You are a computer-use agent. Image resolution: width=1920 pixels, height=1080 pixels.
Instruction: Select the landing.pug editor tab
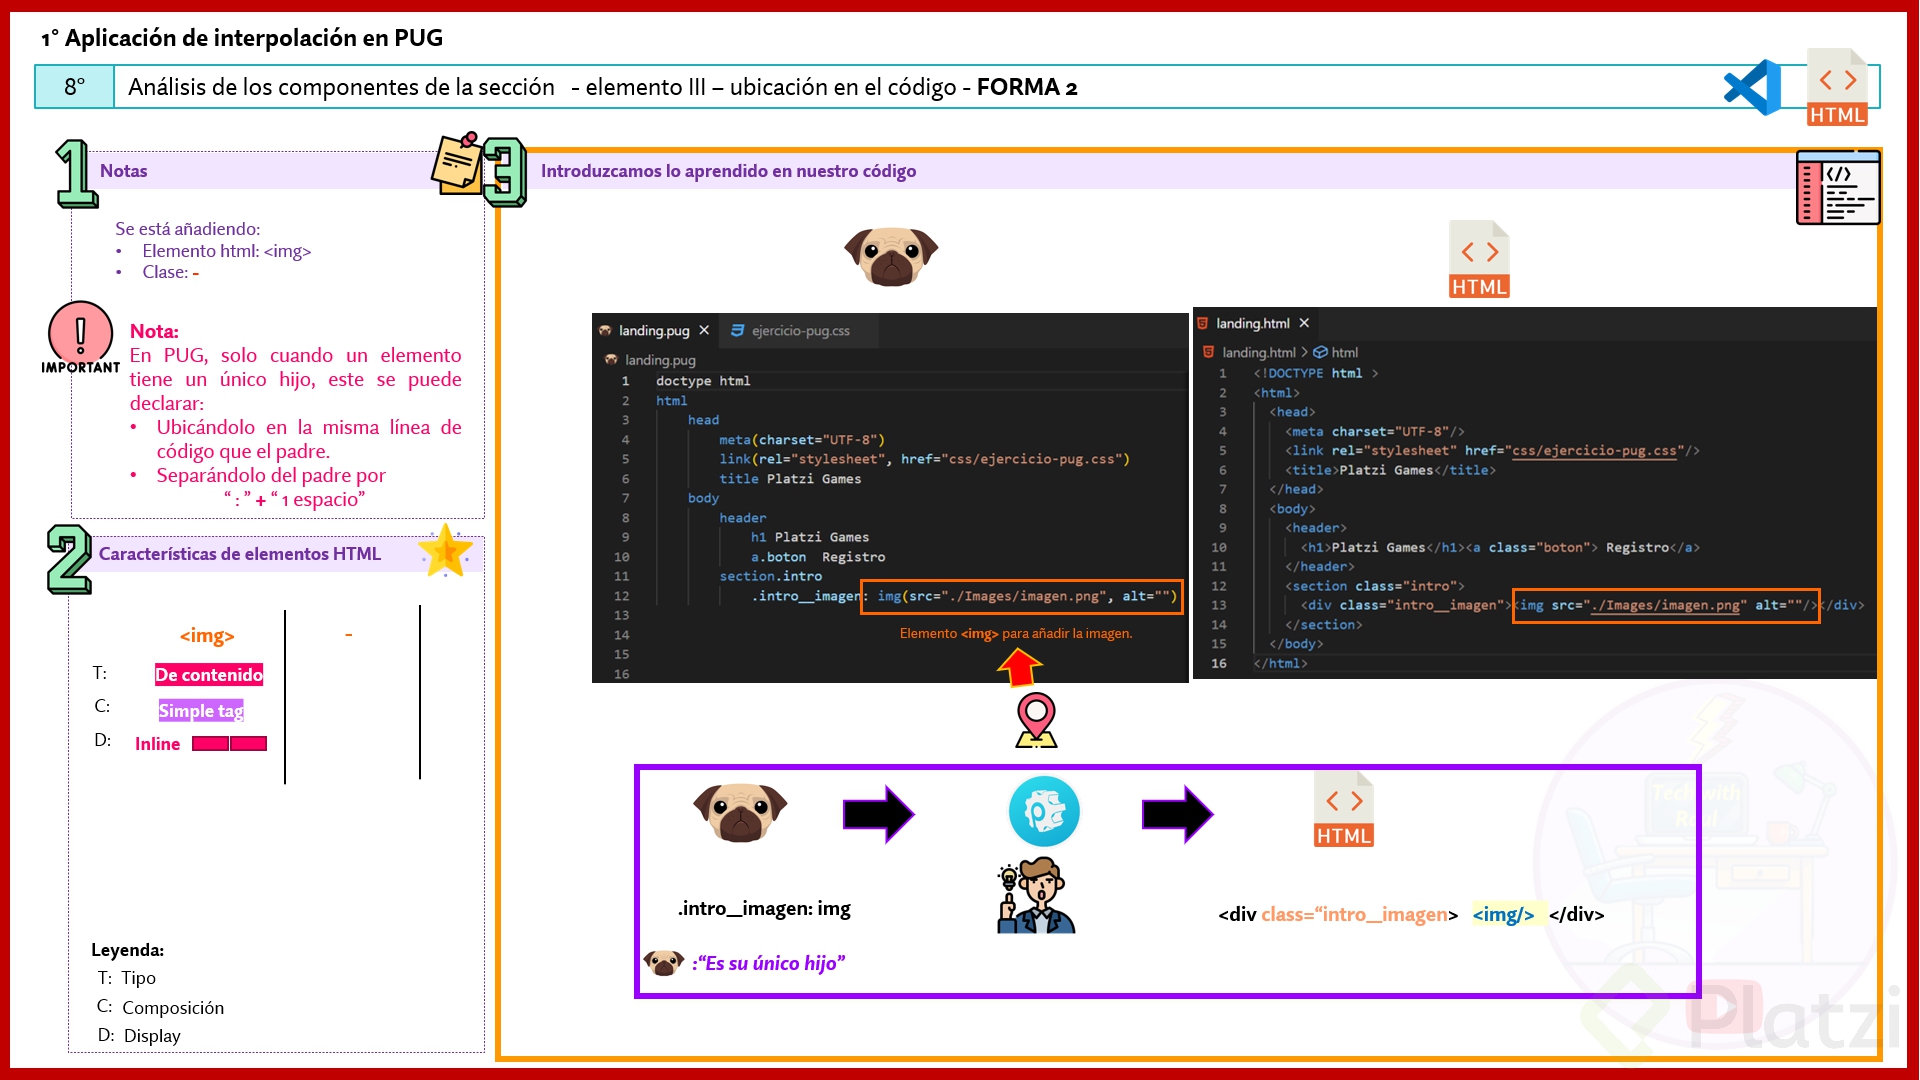point(653,331)
